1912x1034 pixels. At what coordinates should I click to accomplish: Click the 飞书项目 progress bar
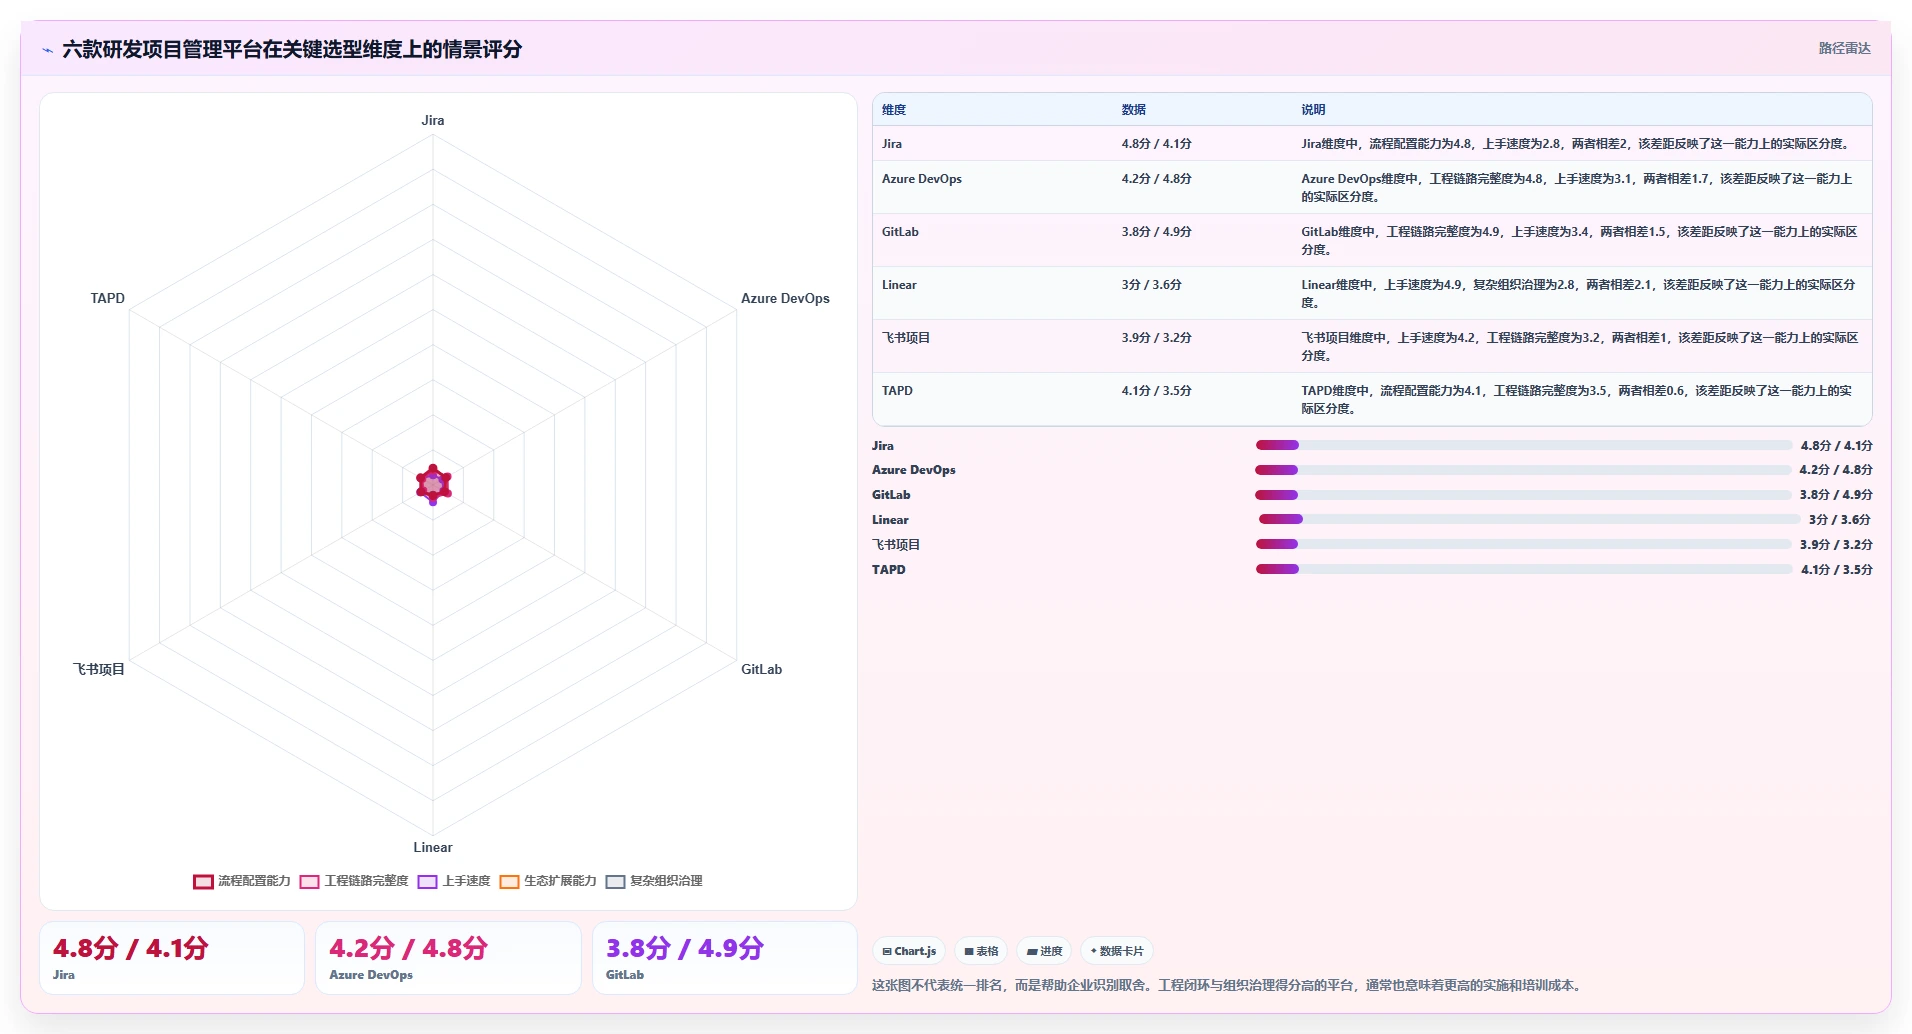[1523, 544]
